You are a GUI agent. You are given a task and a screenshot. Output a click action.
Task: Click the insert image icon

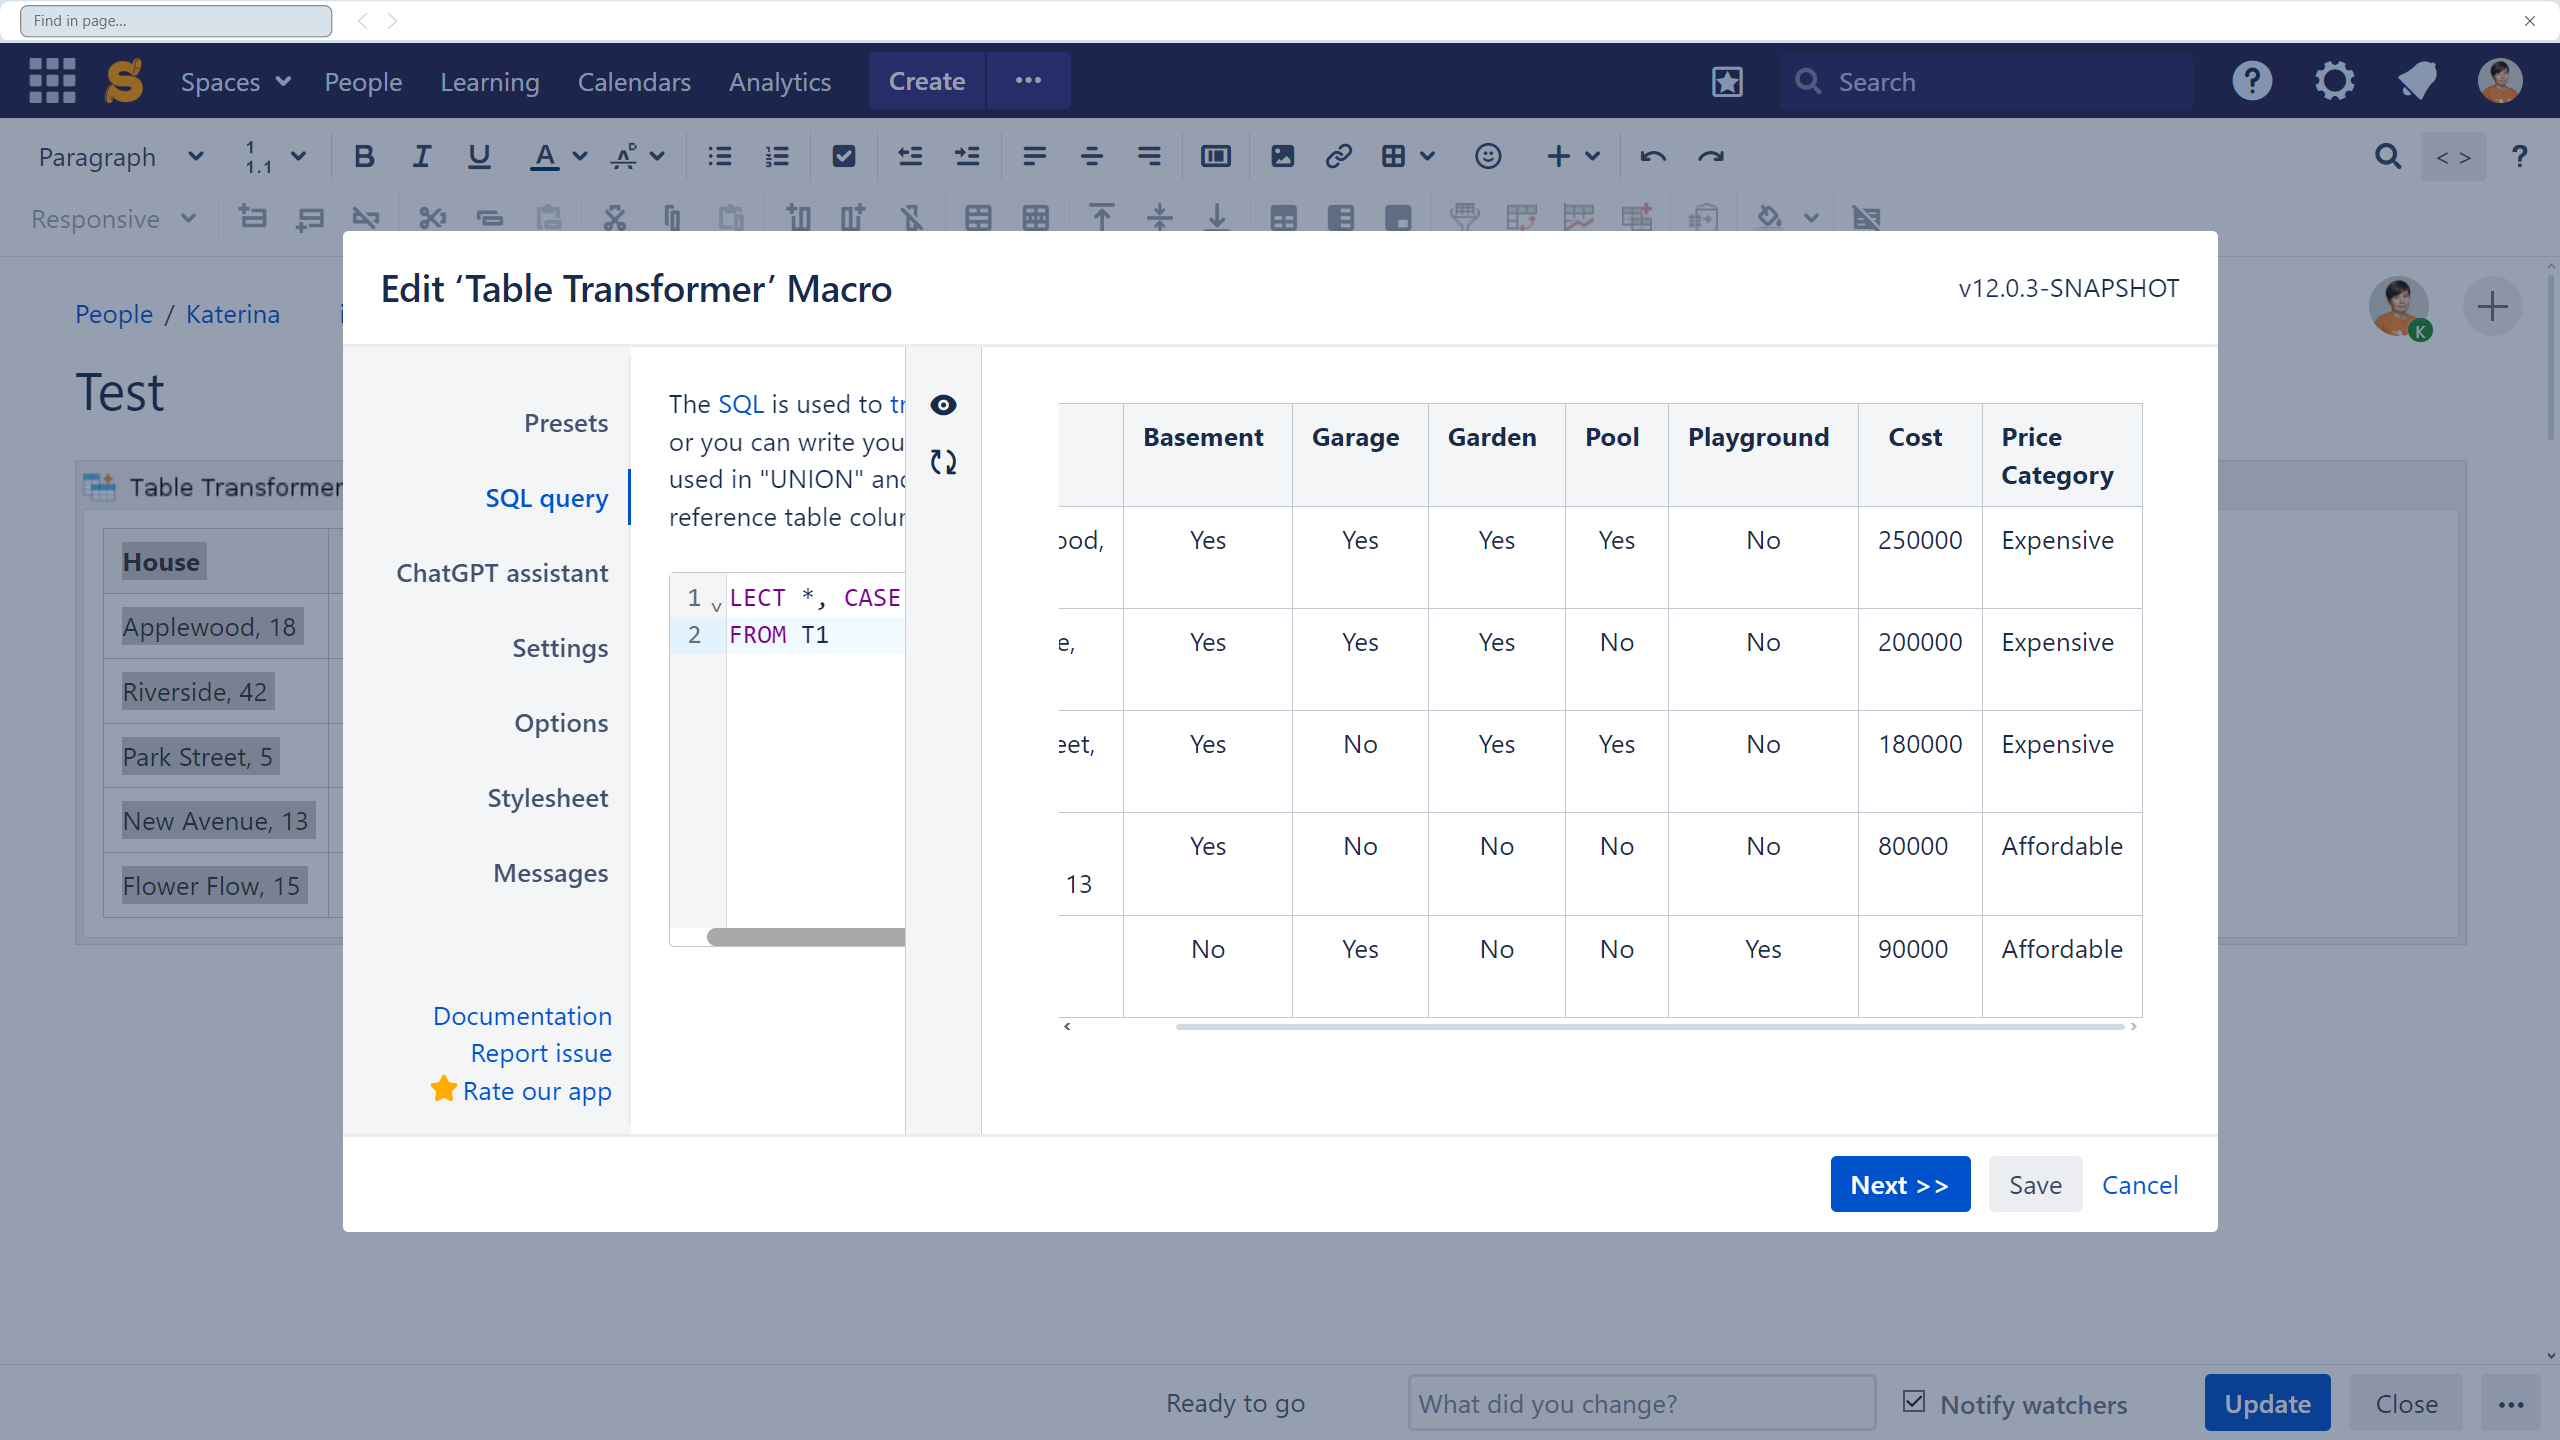[1282, 157]
